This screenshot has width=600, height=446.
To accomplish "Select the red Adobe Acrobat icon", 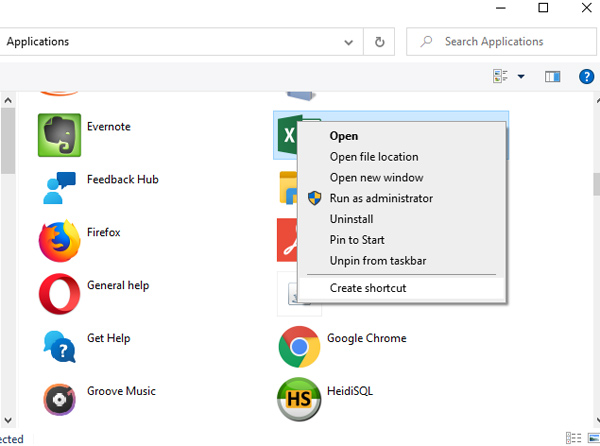I will (287, 240).
